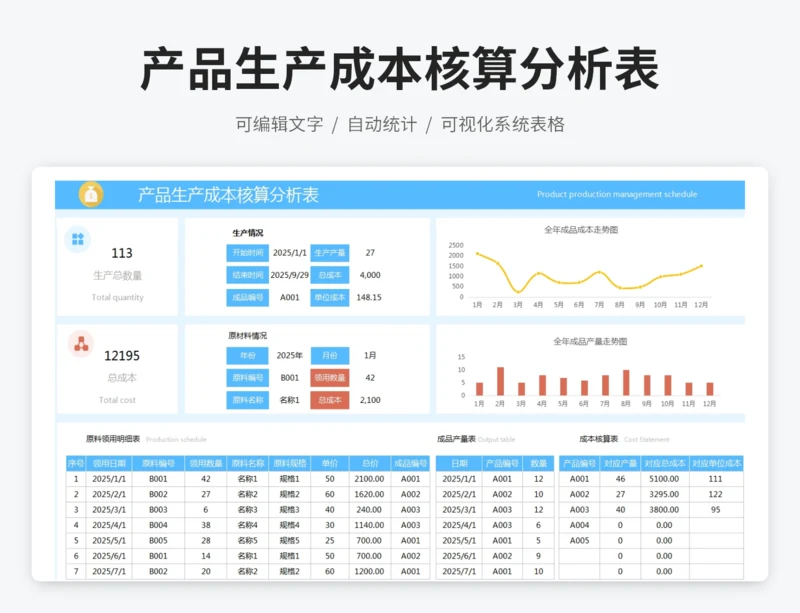Select the 开始时间 label cell

(247, 253)
